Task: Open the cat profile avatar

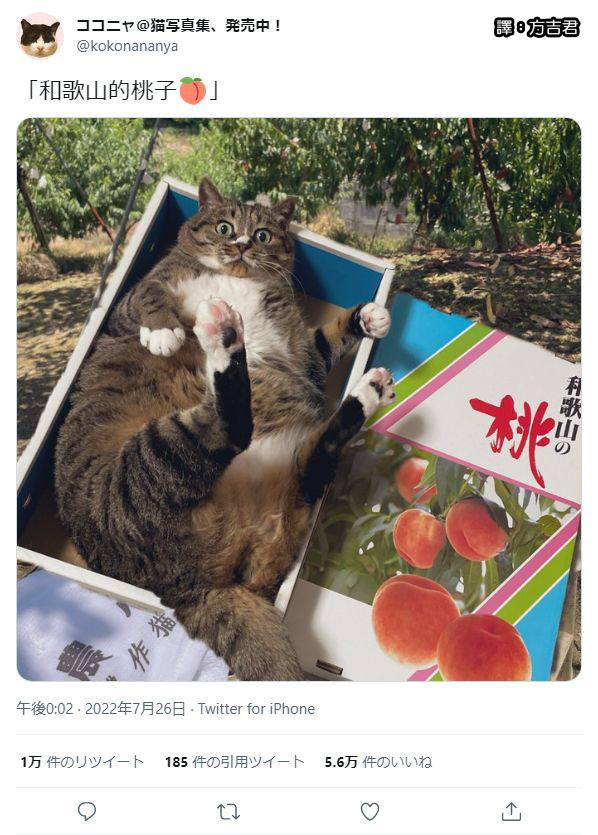Action: (40, 36)
